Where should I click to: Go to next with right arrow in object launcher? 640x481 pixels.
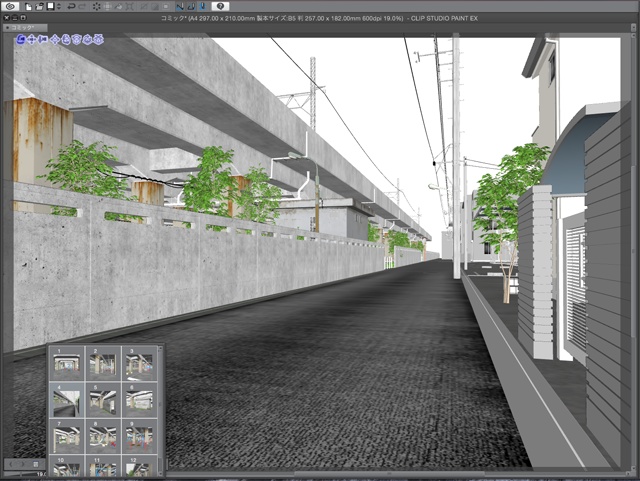click(x=23, y=464)
